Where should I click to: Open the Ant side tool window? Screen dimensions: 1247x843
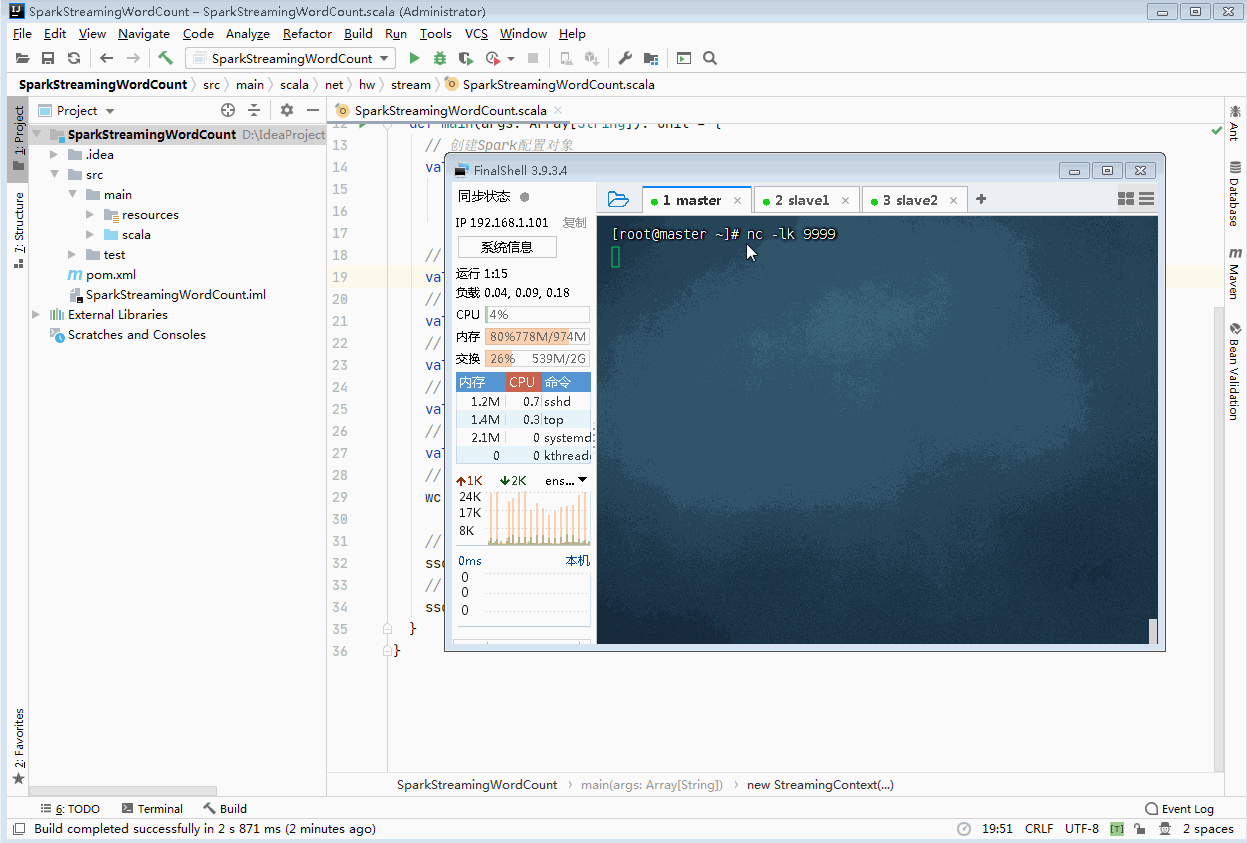coord(1235,122)
